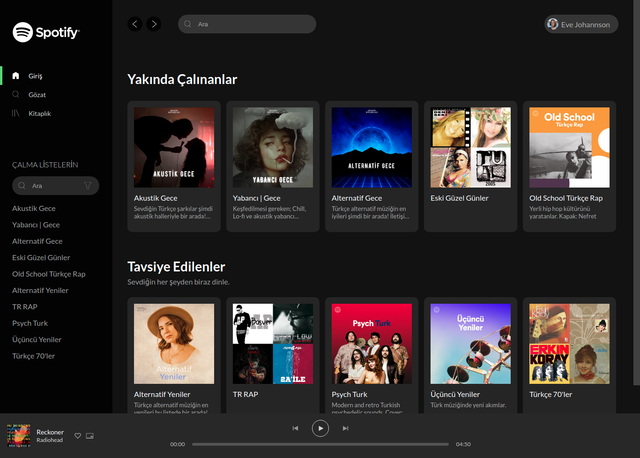Open the Alternatif Yeniler cover art
This screenshot has height=458, width=640.
click(174, 344)
